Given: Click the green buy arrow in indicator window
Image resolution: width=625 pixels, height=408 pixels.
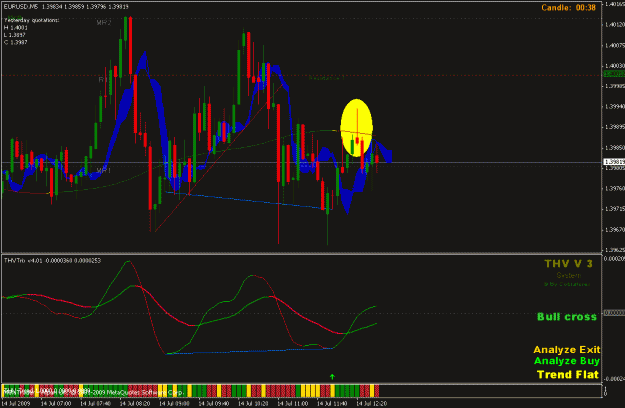Looking at the screenshot, I should [x=332, y=377].
